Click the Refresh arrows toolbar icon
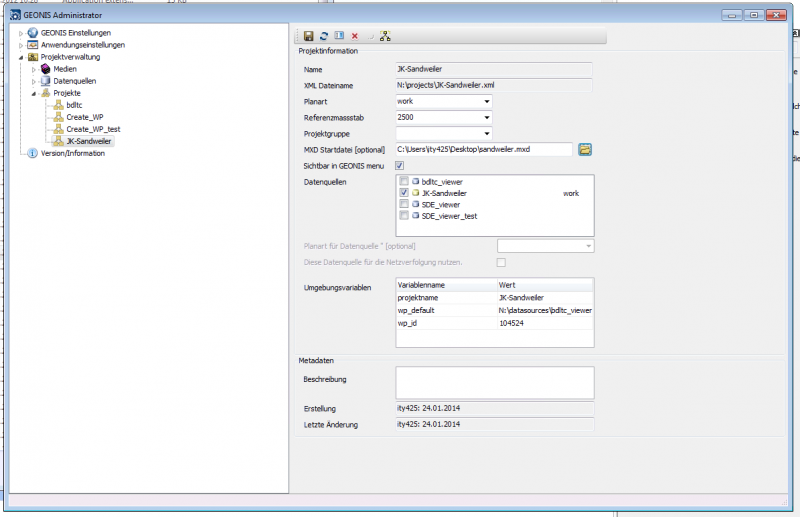This screenshot has height=517, width=800. [323, 36]
